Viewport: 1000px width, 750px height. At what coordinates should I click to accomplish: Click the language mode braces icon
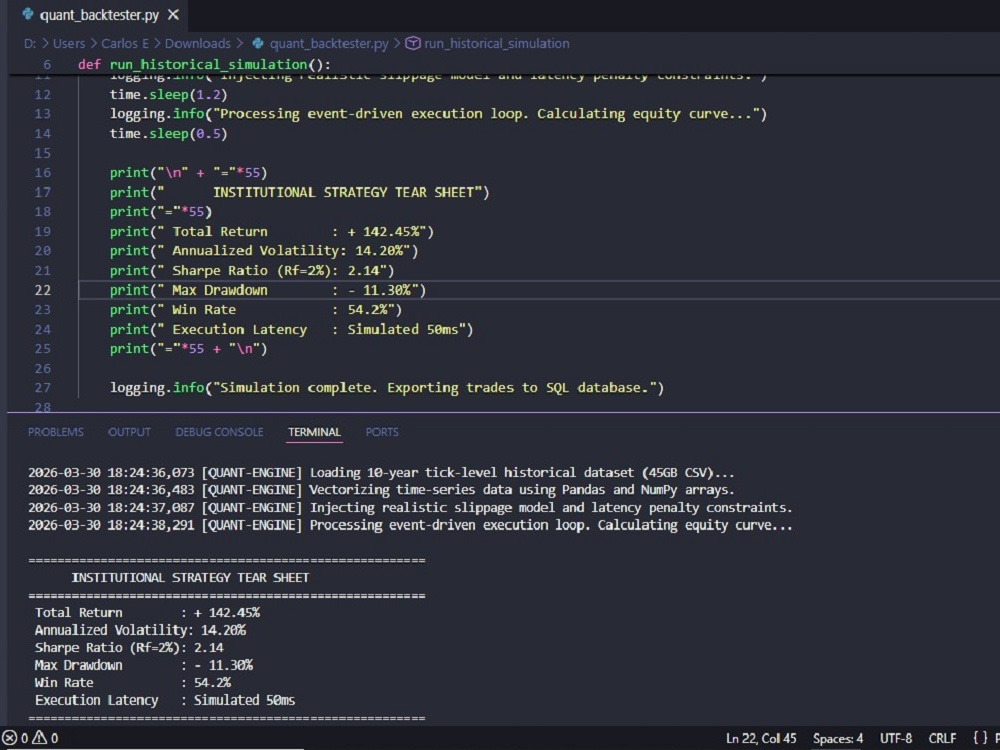pyautogui.click(x=980, y=738)
